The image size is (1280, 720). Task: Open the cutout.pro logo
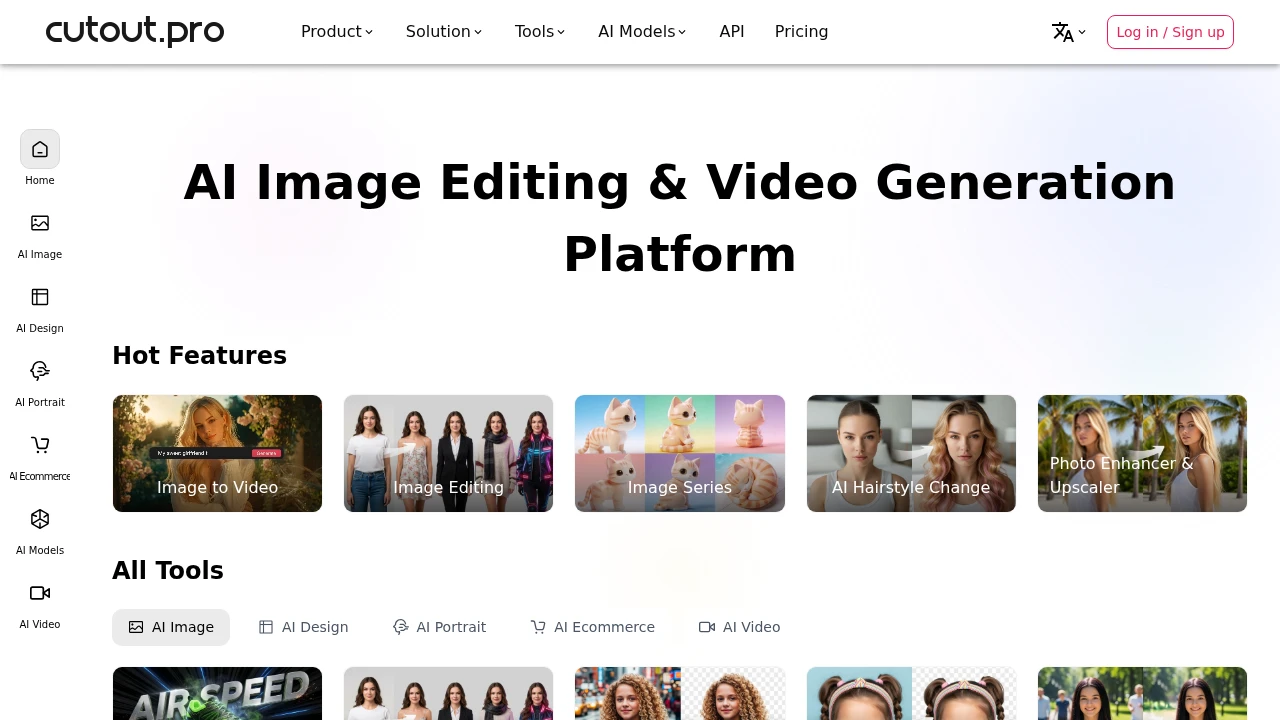click(x=135, y=31)
